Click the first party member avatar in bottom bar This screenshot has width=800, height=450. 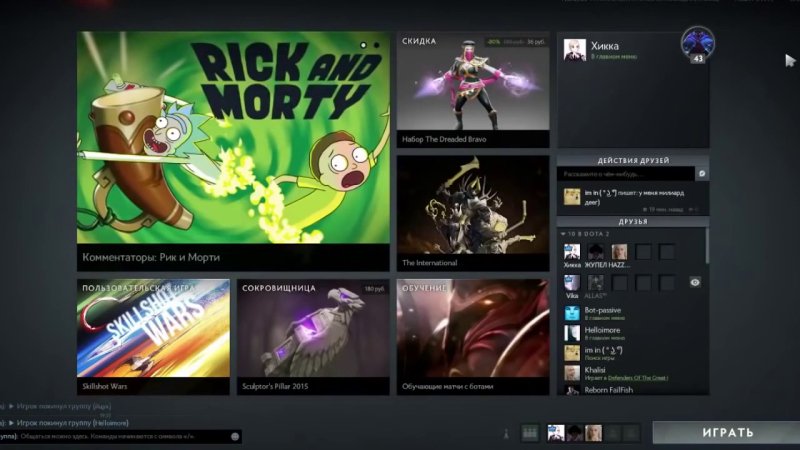point(556,433)
